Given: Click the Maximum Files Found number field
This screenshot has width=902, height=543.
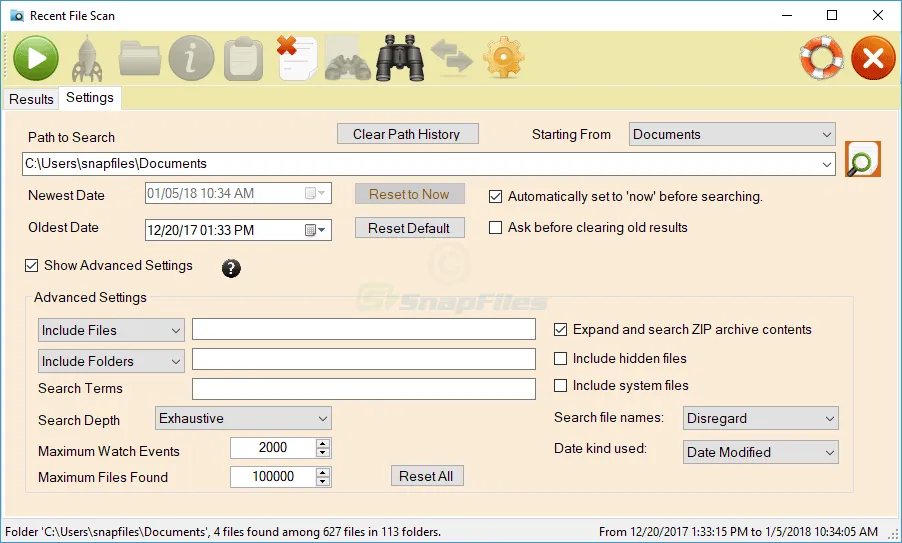Looking at the screenshot, I should point(273,476).
